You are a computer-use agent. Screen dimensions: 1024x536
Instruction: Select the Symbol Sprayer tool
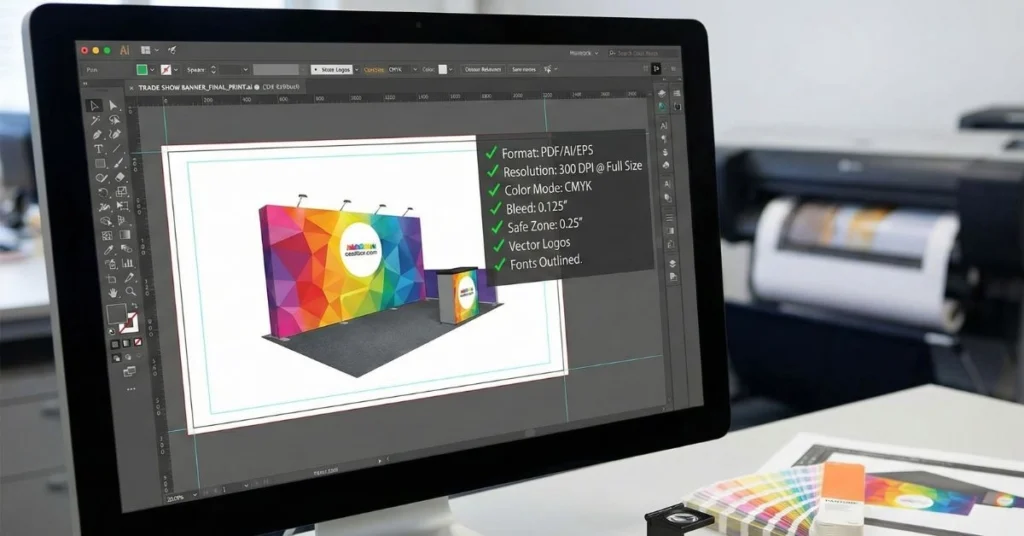click(110, 264)
